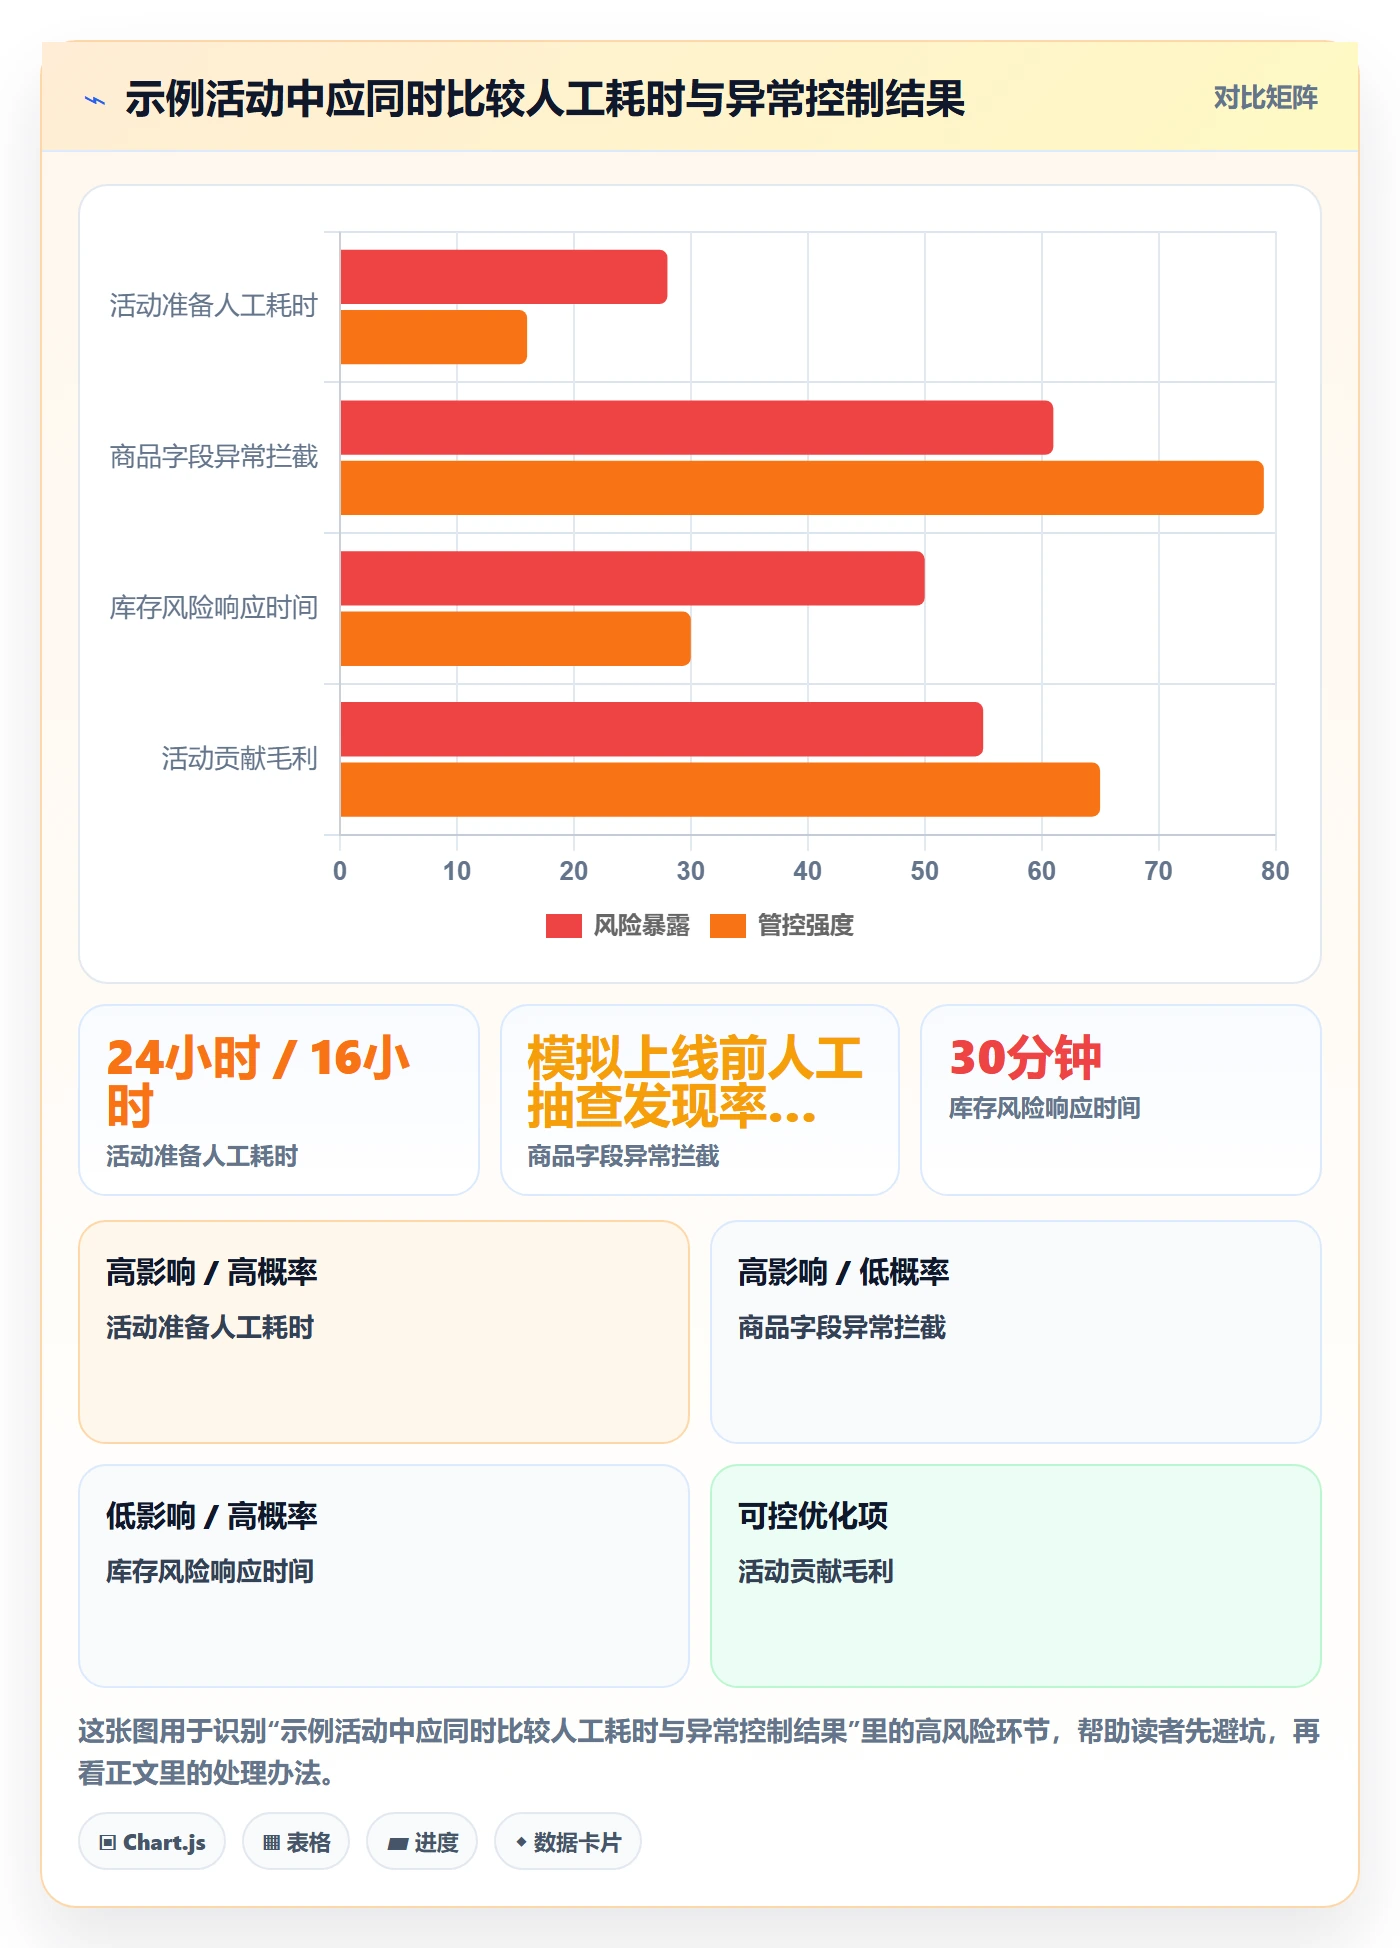Click the red 风险暴露 bar for 活动准备人工耗时
The height and width of the screenshot is (1948, 1400).
tap(504, 277)
